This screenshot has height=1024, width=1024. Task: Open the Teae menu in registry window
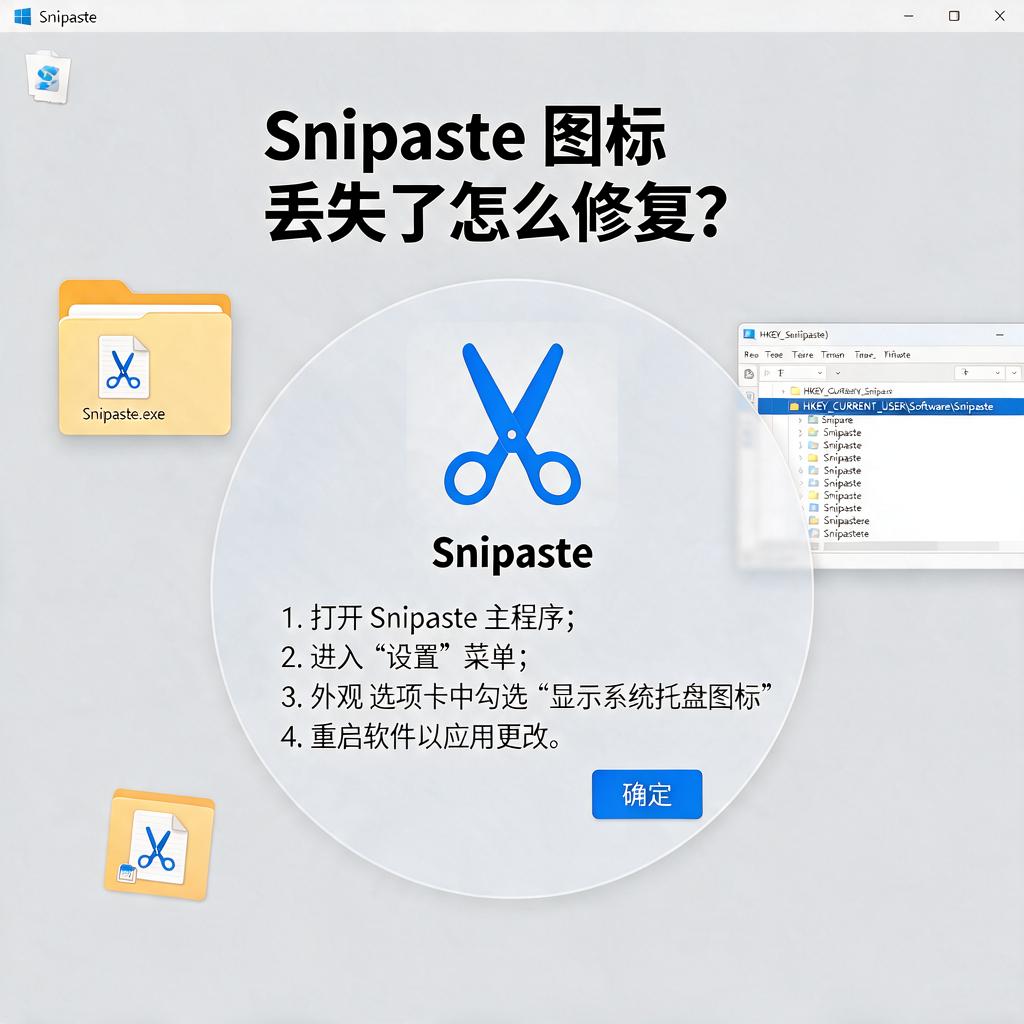(774, 355)
